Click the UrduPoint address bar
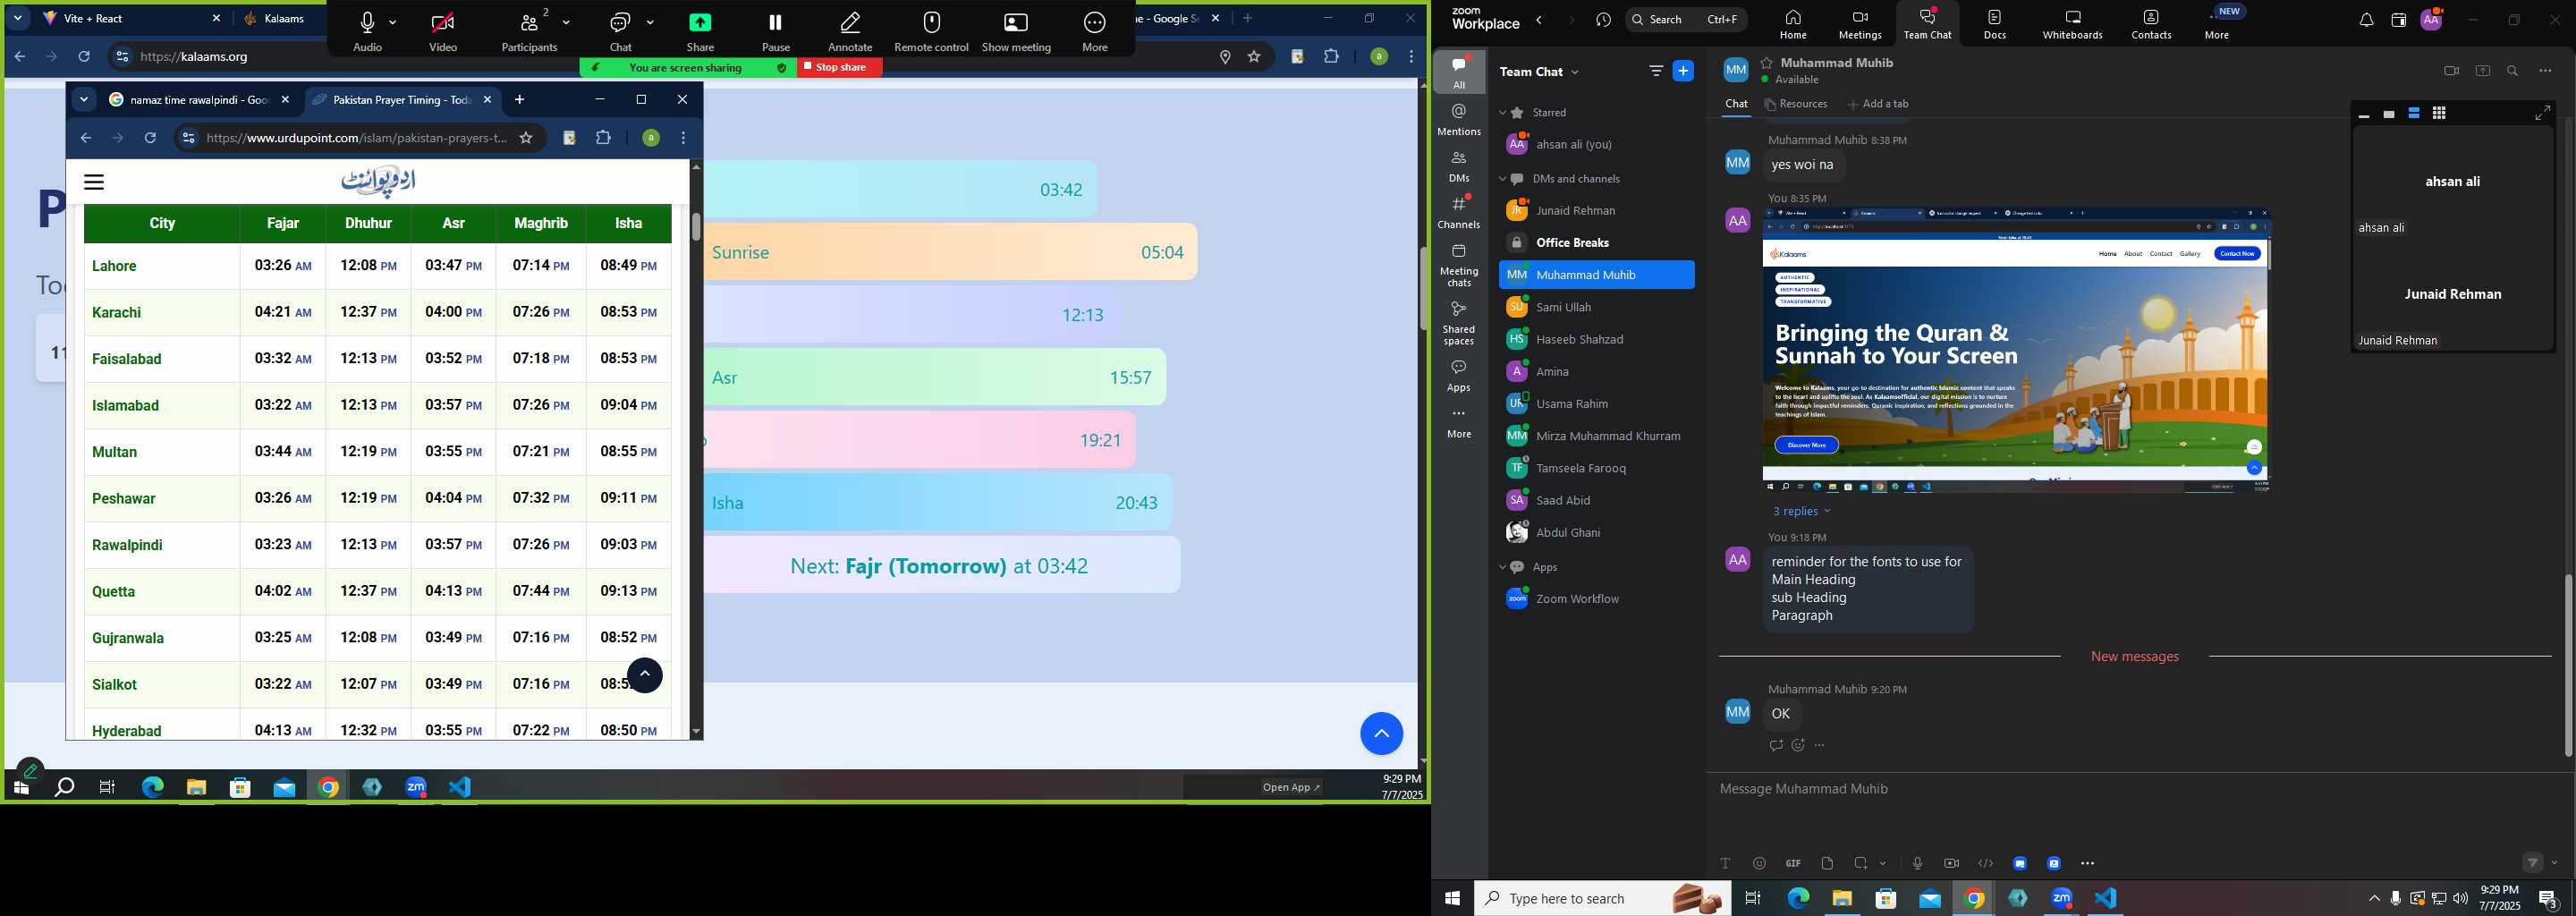 tap(356, 138)
